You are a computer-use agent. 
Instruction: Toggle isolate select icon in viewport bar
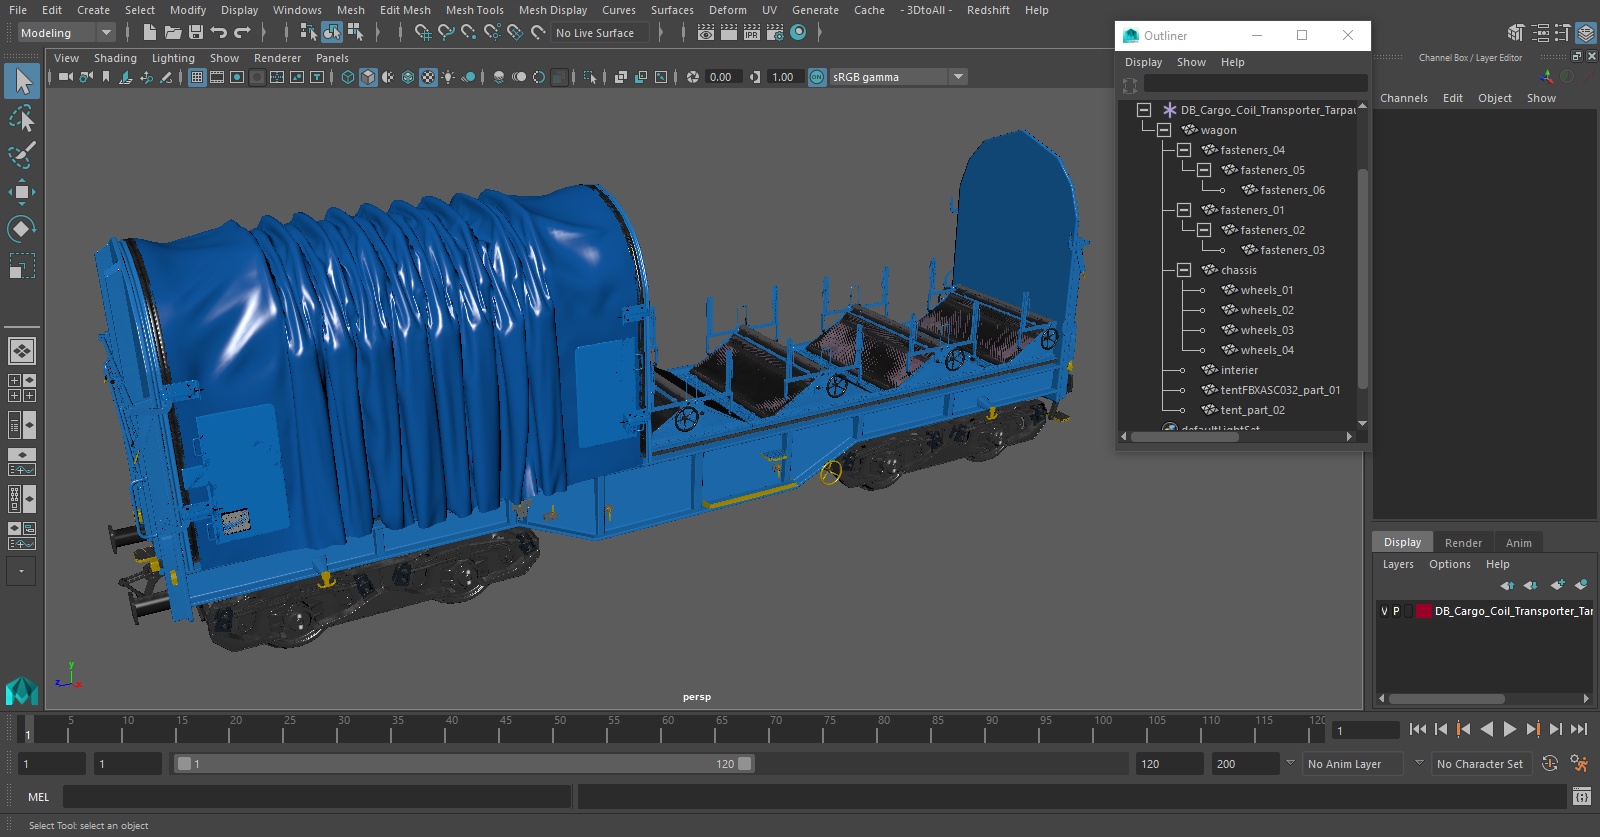tap(590, 77)
